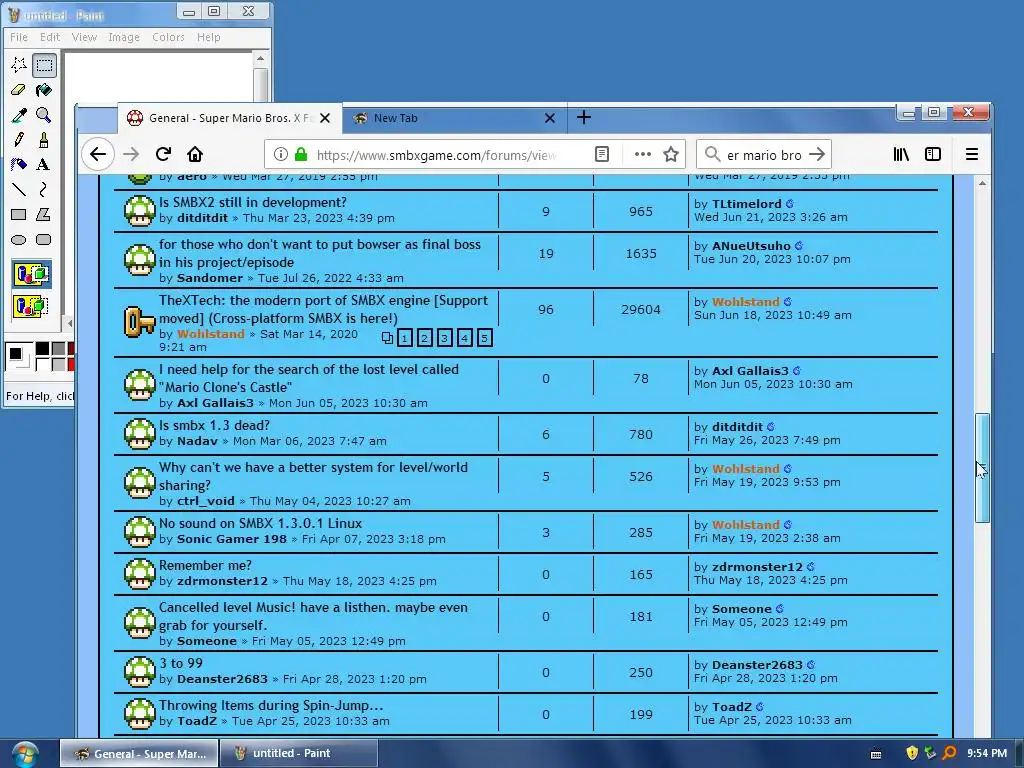Select the Ellipse tool in Paint
Screen dimensions: 1024x768
pyautogui.click(x=19, y=240)
